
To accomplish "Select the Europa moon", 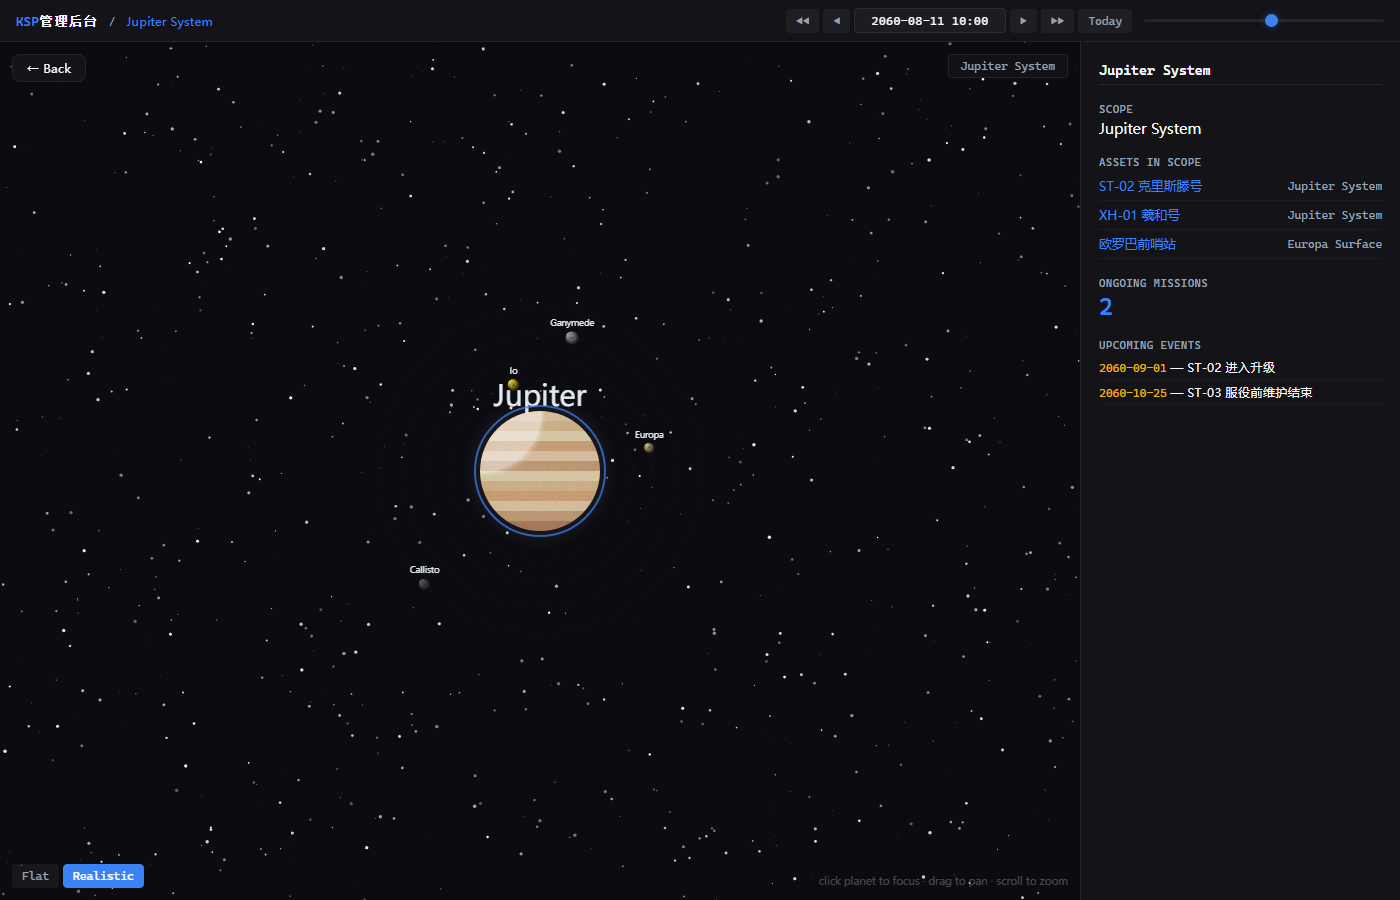I will click(649, 448).
